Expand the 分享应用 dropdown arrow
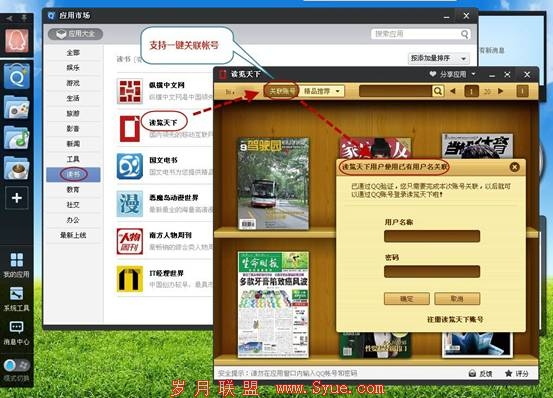The height and width of the screenshot is (398, 553). pos(474,74)
